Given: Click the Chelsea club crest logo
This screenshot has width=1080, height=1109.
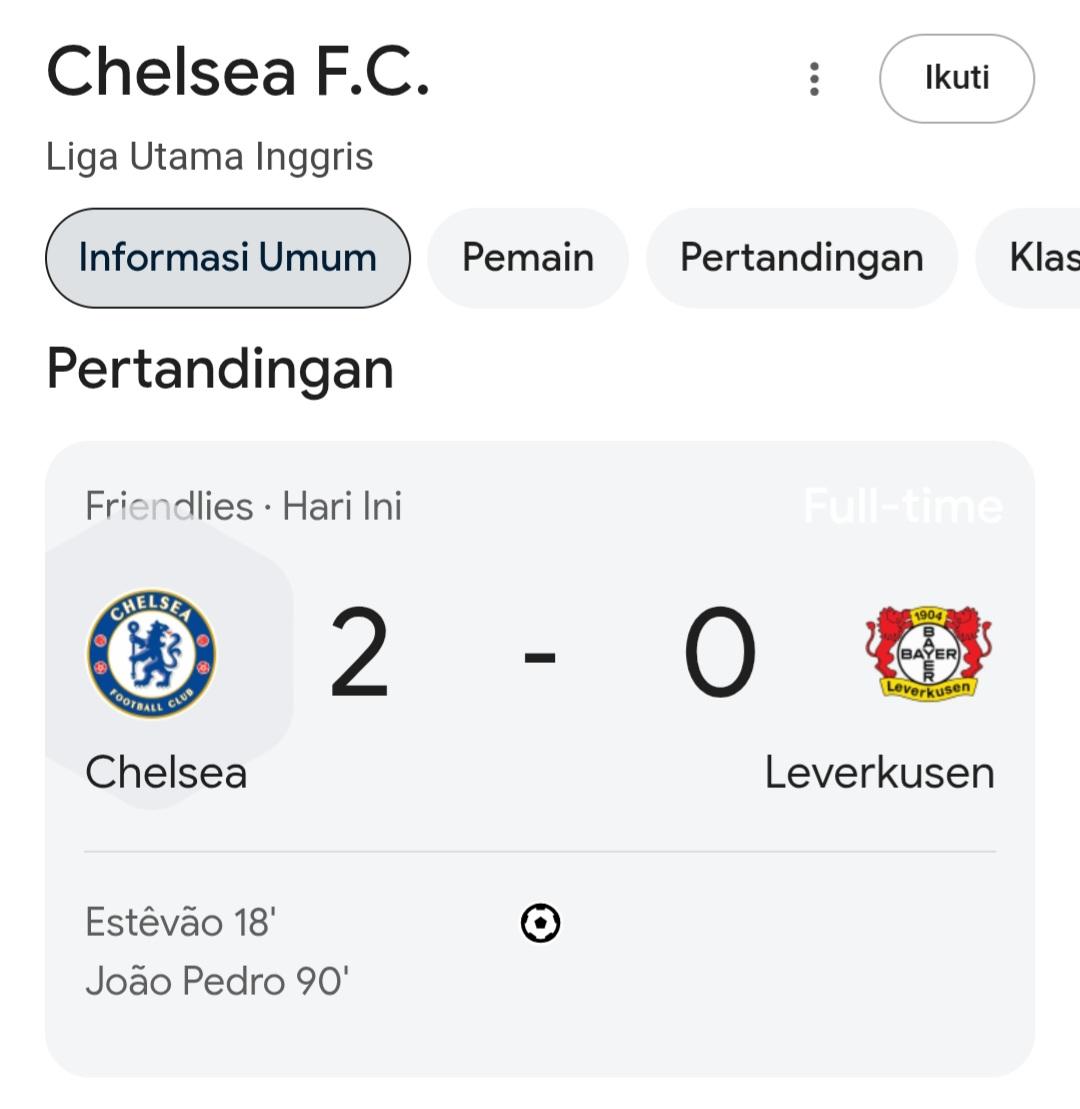Looking at the screenshot, I should 151,653.
